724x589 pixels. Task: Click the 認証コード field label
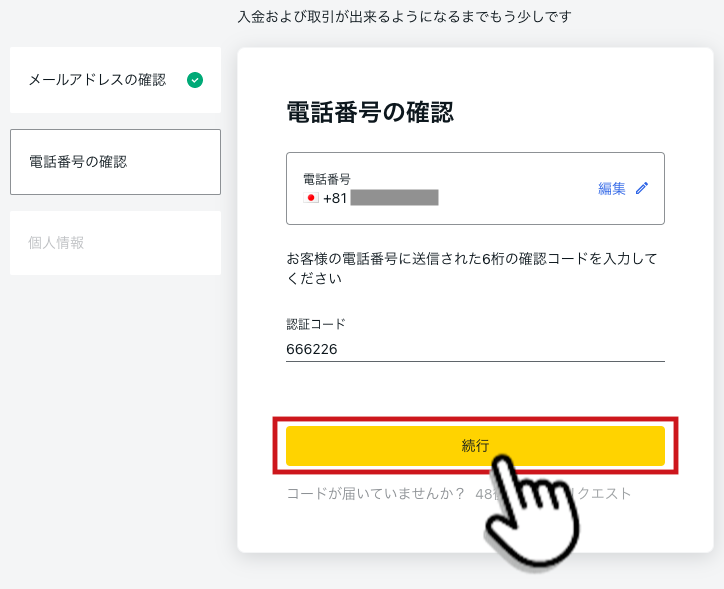point(316,324)
